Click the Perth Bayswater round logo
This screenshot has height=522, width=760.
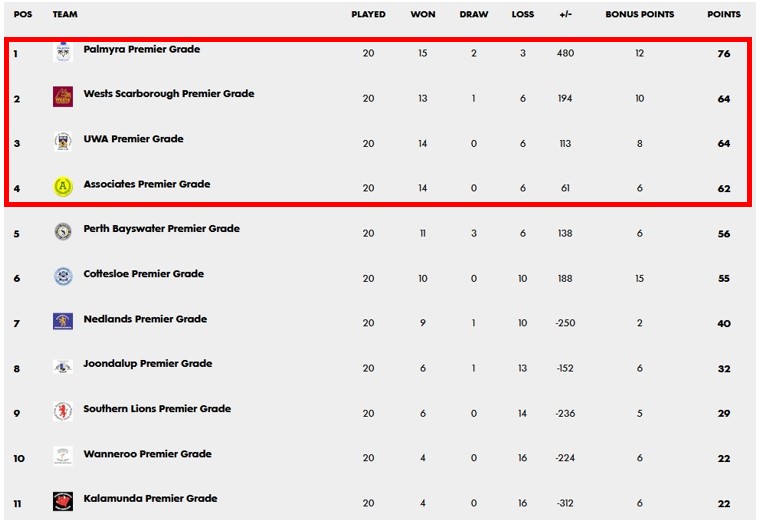point(63,231)
